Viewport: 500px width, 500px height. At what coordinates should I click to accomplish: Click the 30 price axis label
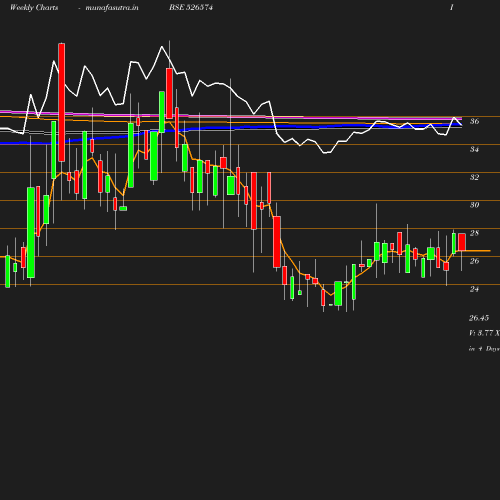475,205
